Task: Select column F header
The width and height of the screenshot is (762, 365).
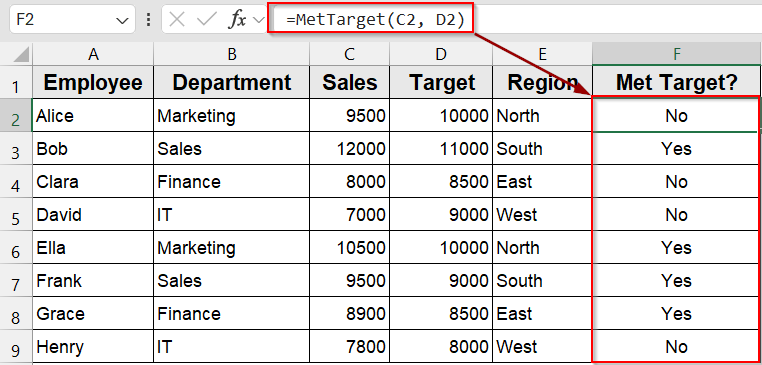Action: (x=676, y=54)
